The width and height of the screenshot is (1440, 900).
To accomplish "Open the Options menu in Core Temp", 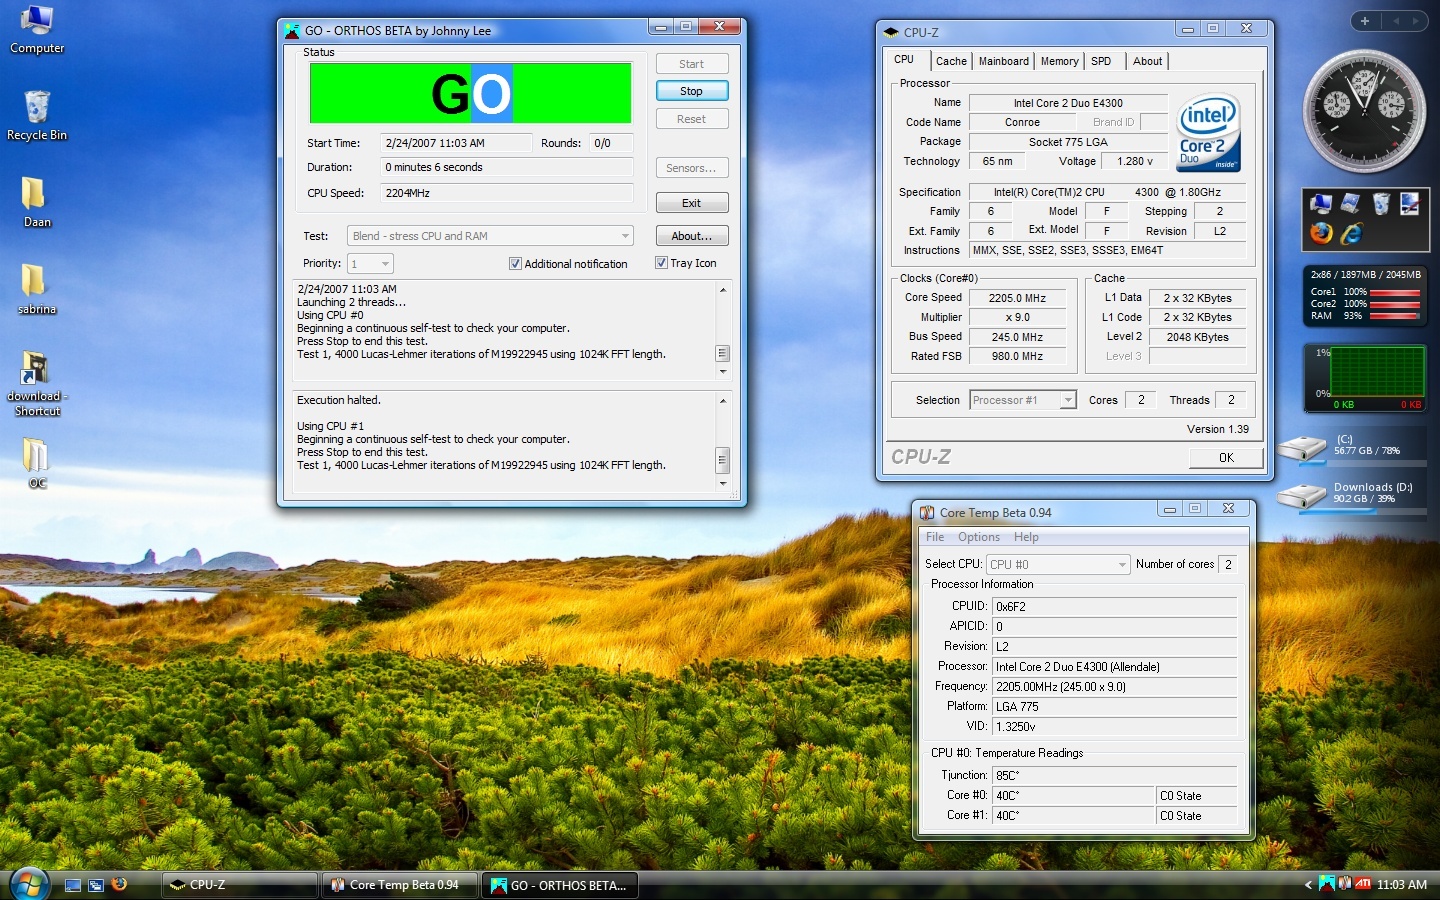I will (979, 537).
